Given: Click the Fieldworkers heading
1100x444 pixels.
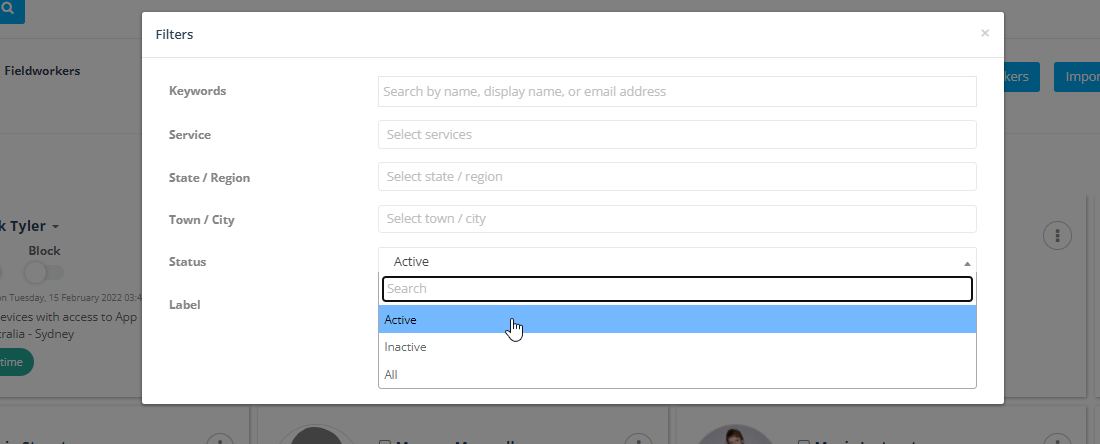Looking at the screenshot, I should (x=42, y=71).
